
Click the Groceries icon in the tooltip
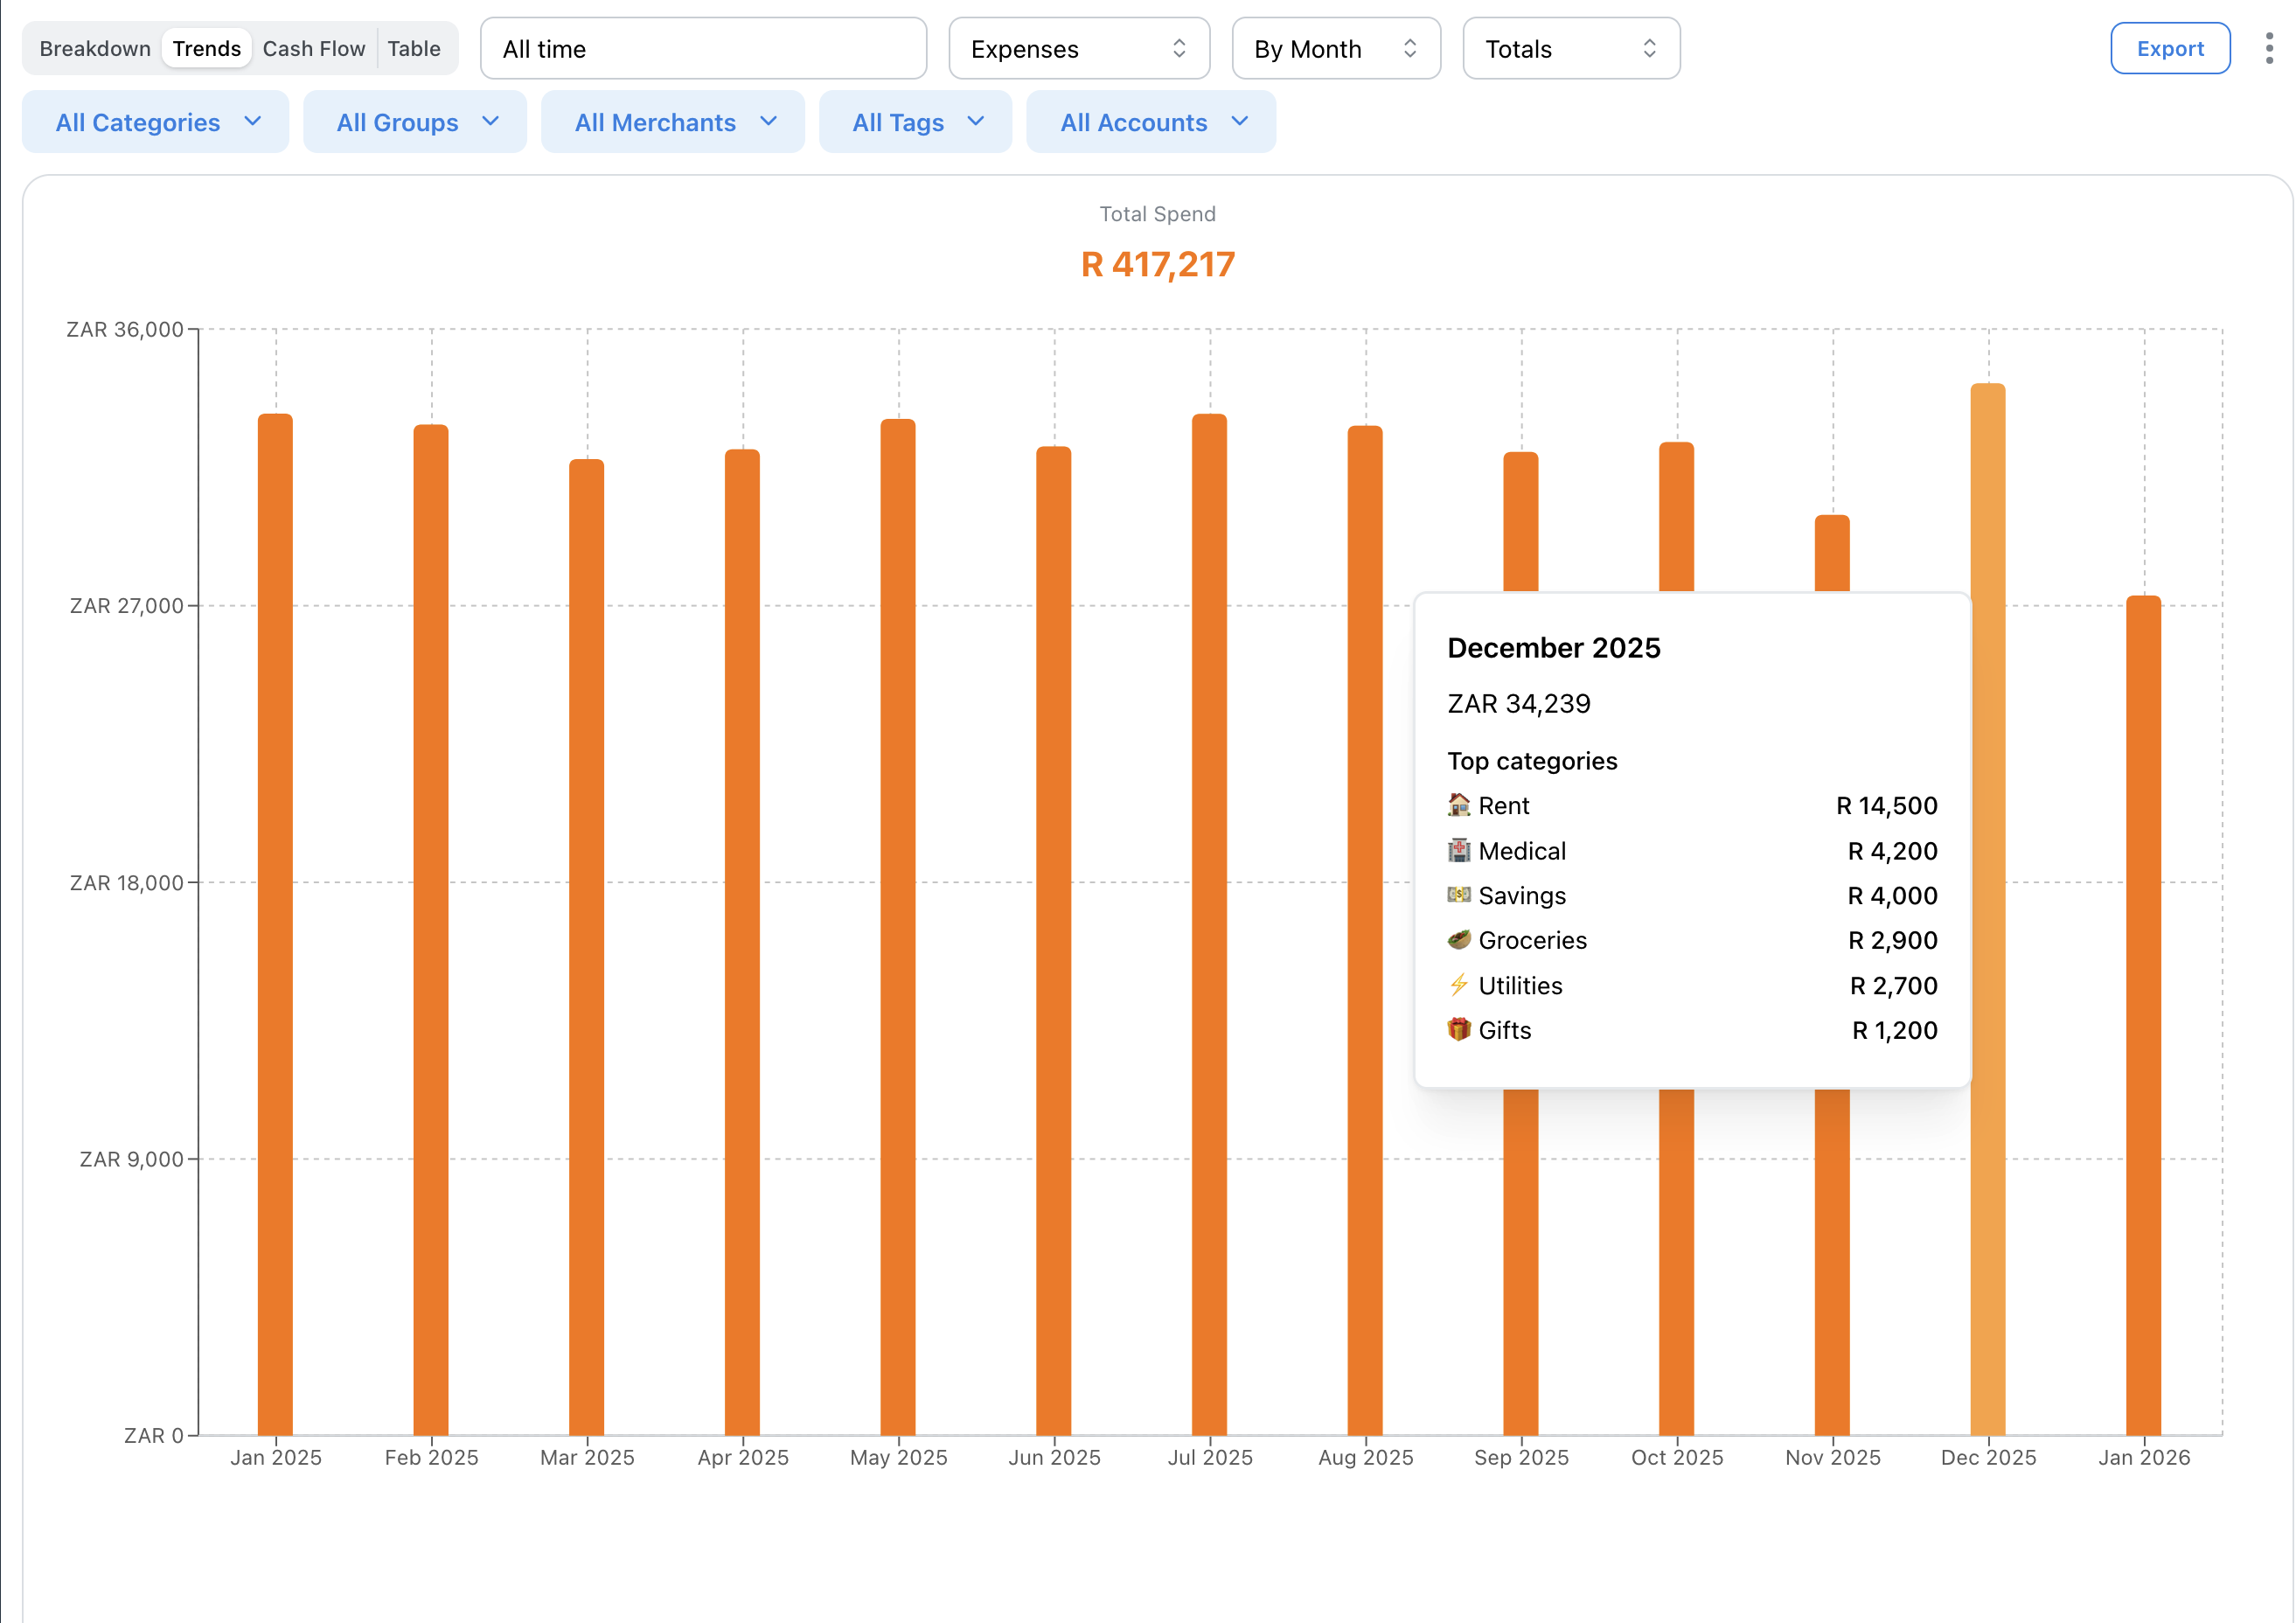coord(1459,940)
